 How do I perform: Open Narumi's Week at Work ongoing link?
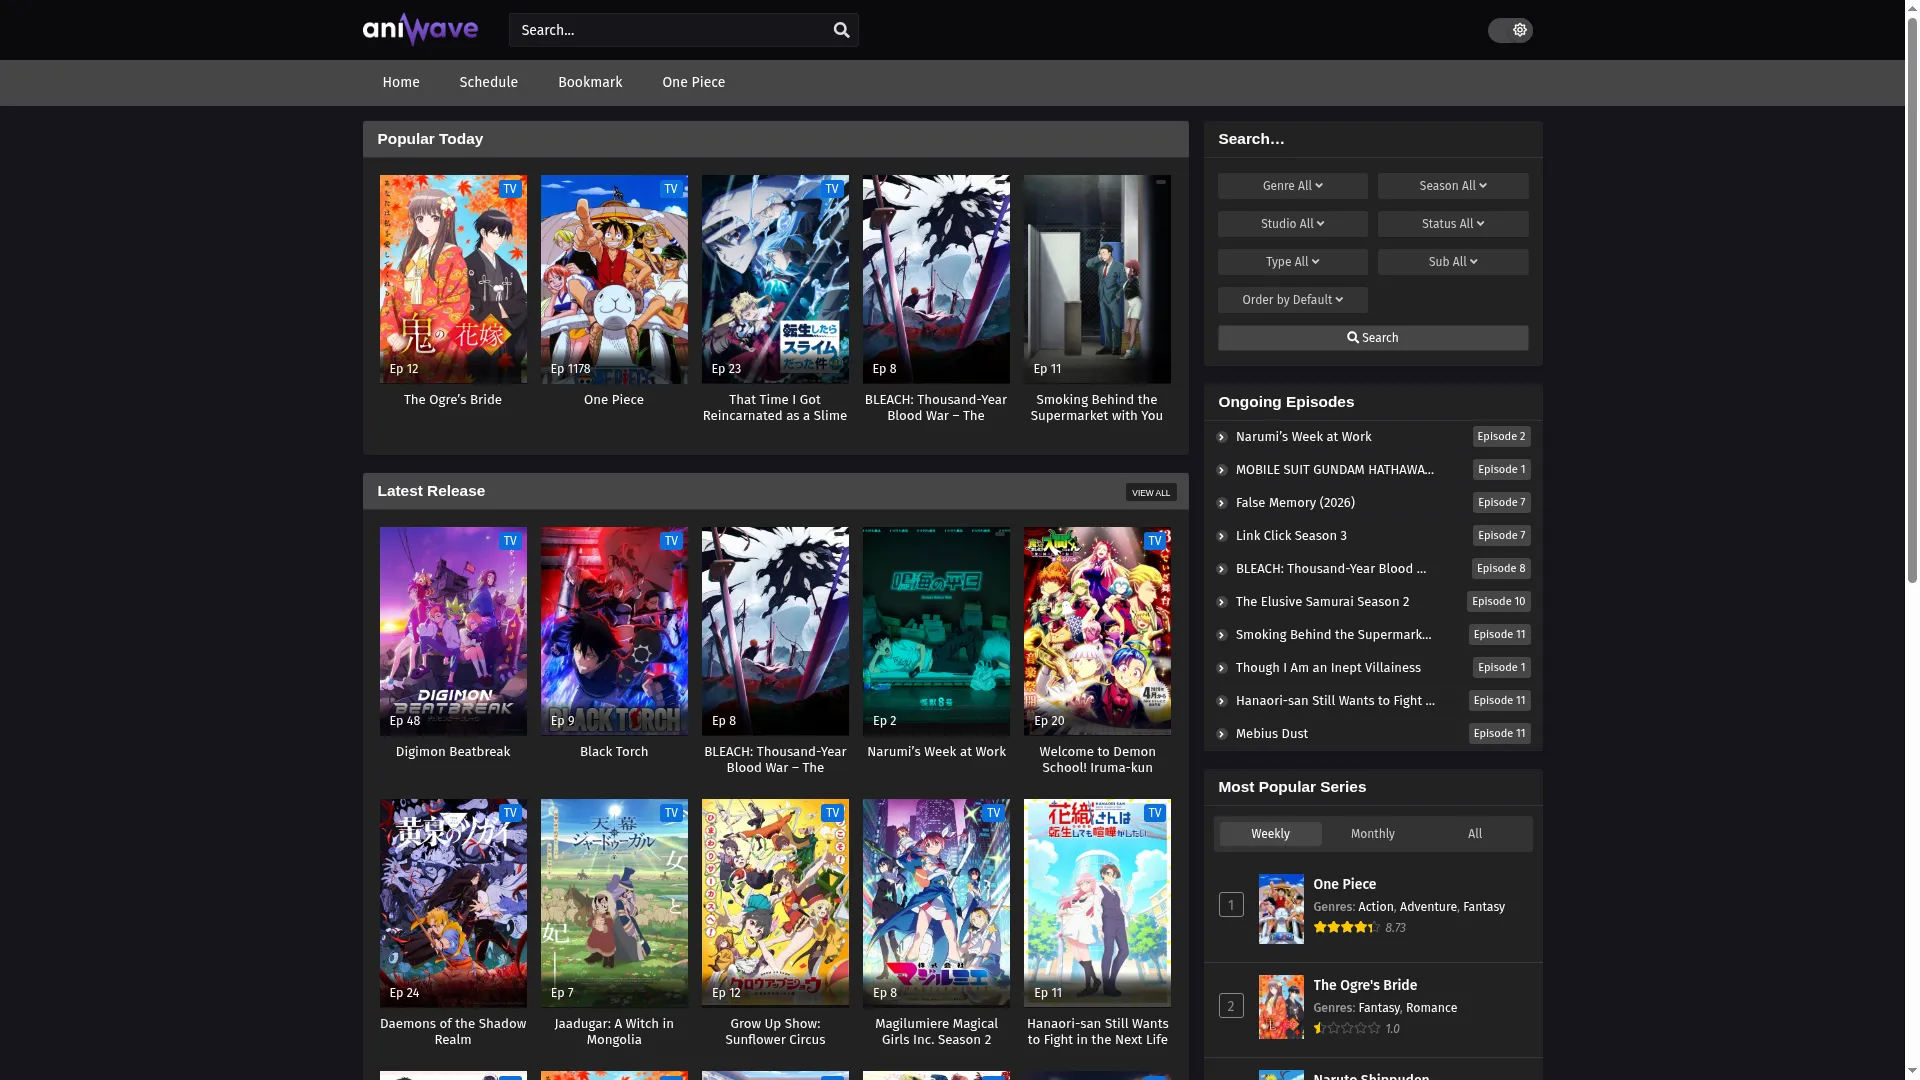coord(1303,437)
